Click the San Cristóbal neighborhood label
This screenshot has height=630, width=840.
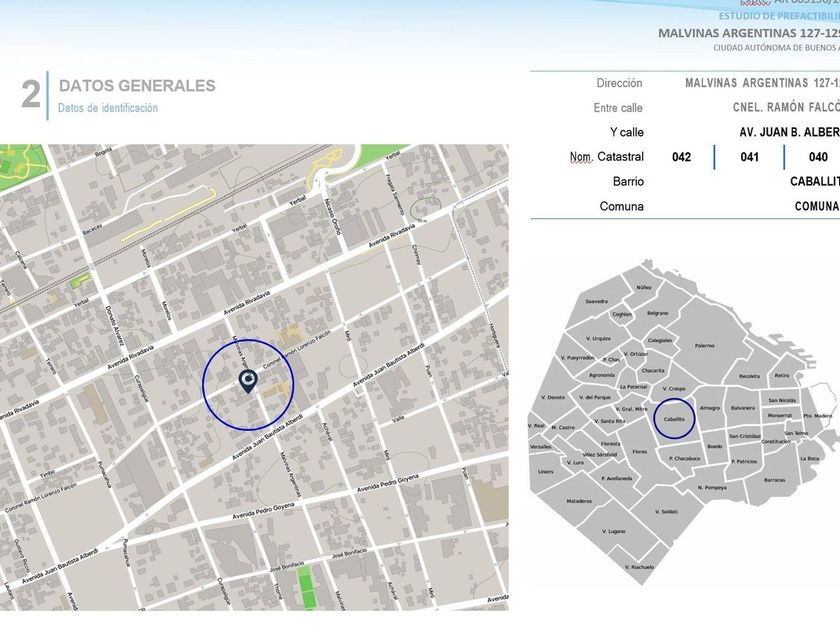pos(745,436)
